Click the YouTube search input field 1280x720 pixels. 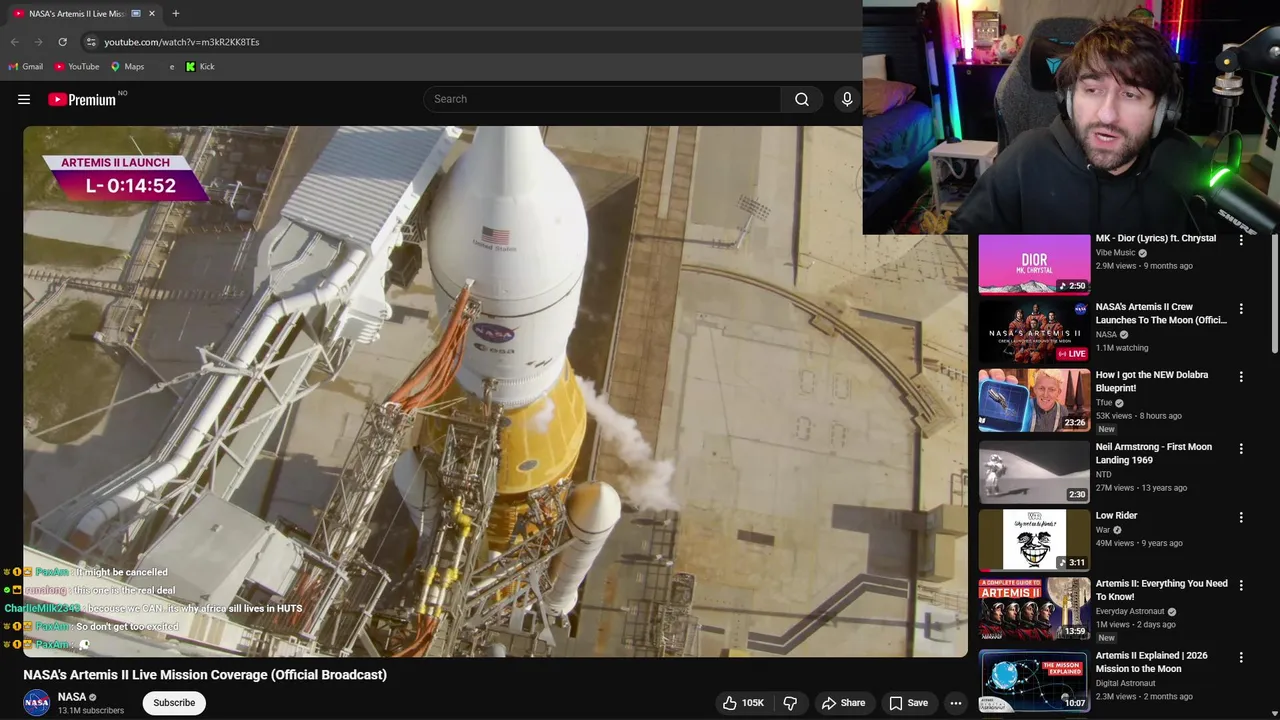coord(602,99)
